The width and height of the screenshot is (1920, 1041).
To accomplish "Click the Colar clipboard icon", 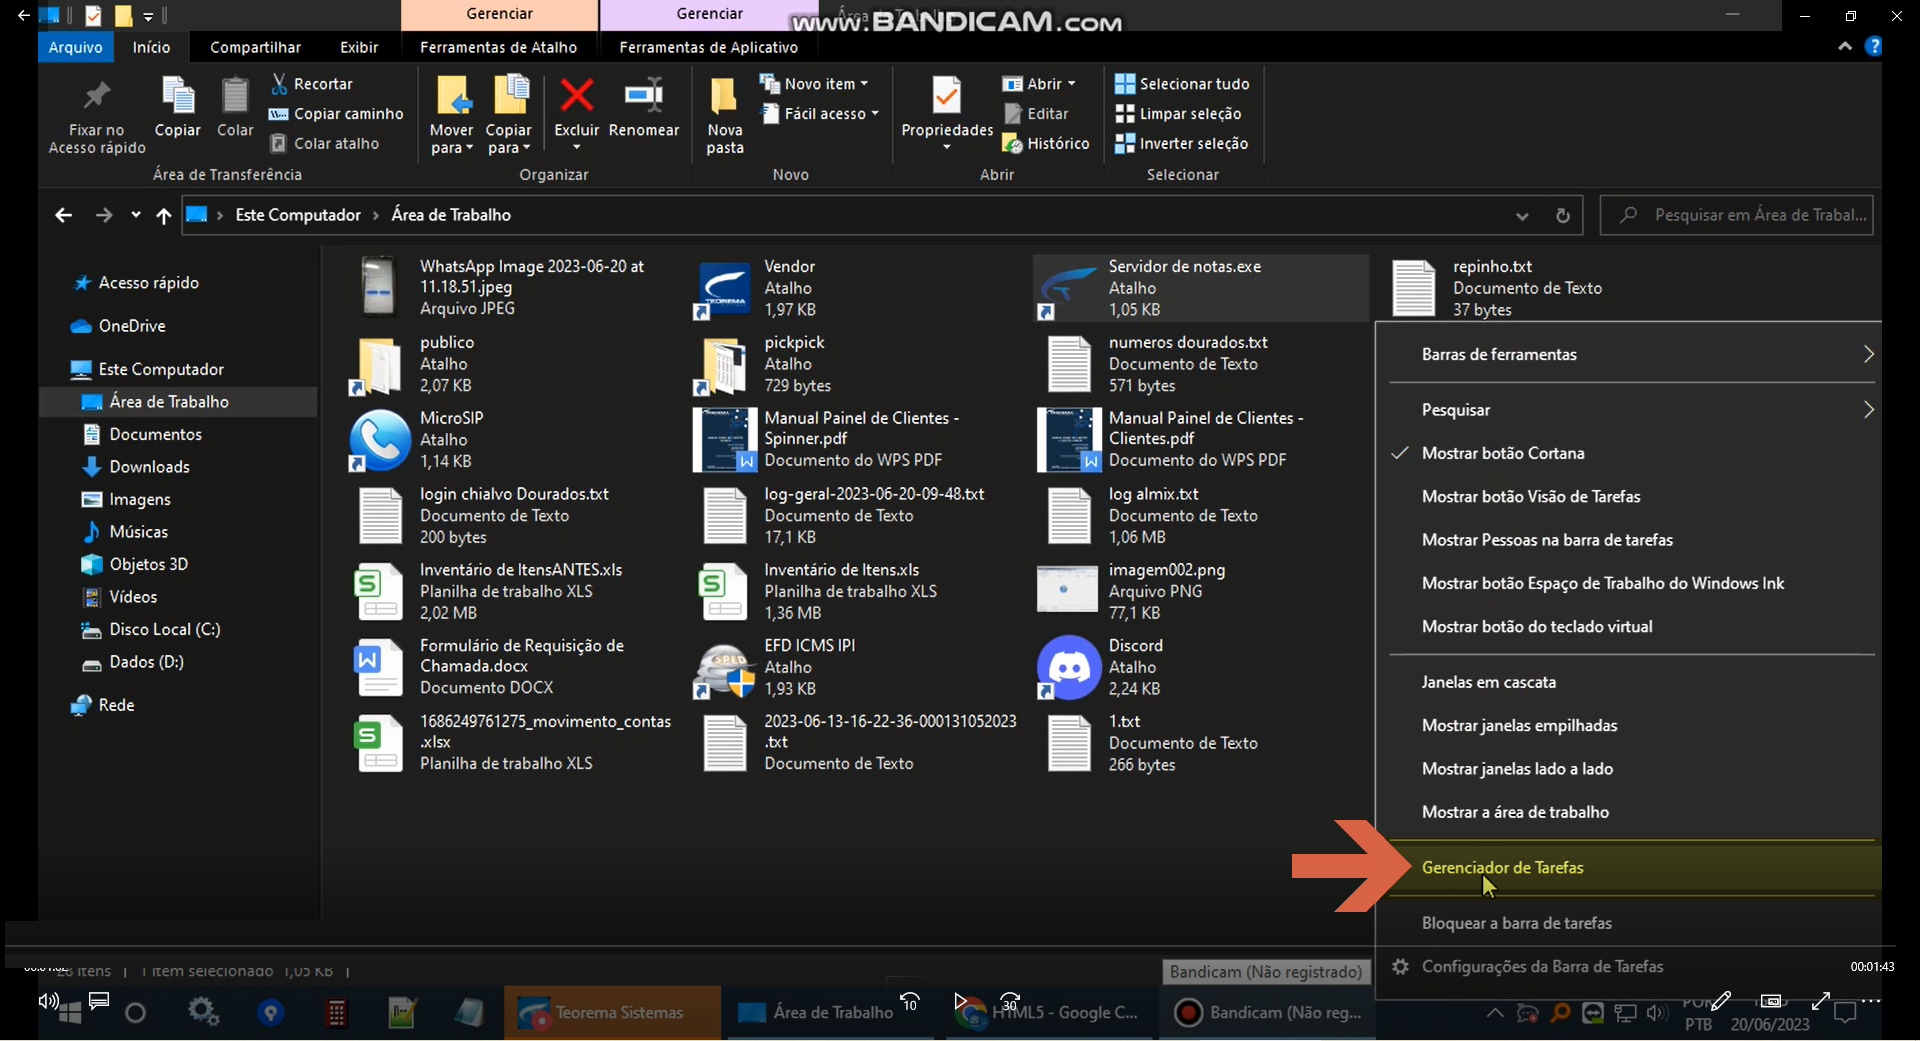I will (235, 96).
